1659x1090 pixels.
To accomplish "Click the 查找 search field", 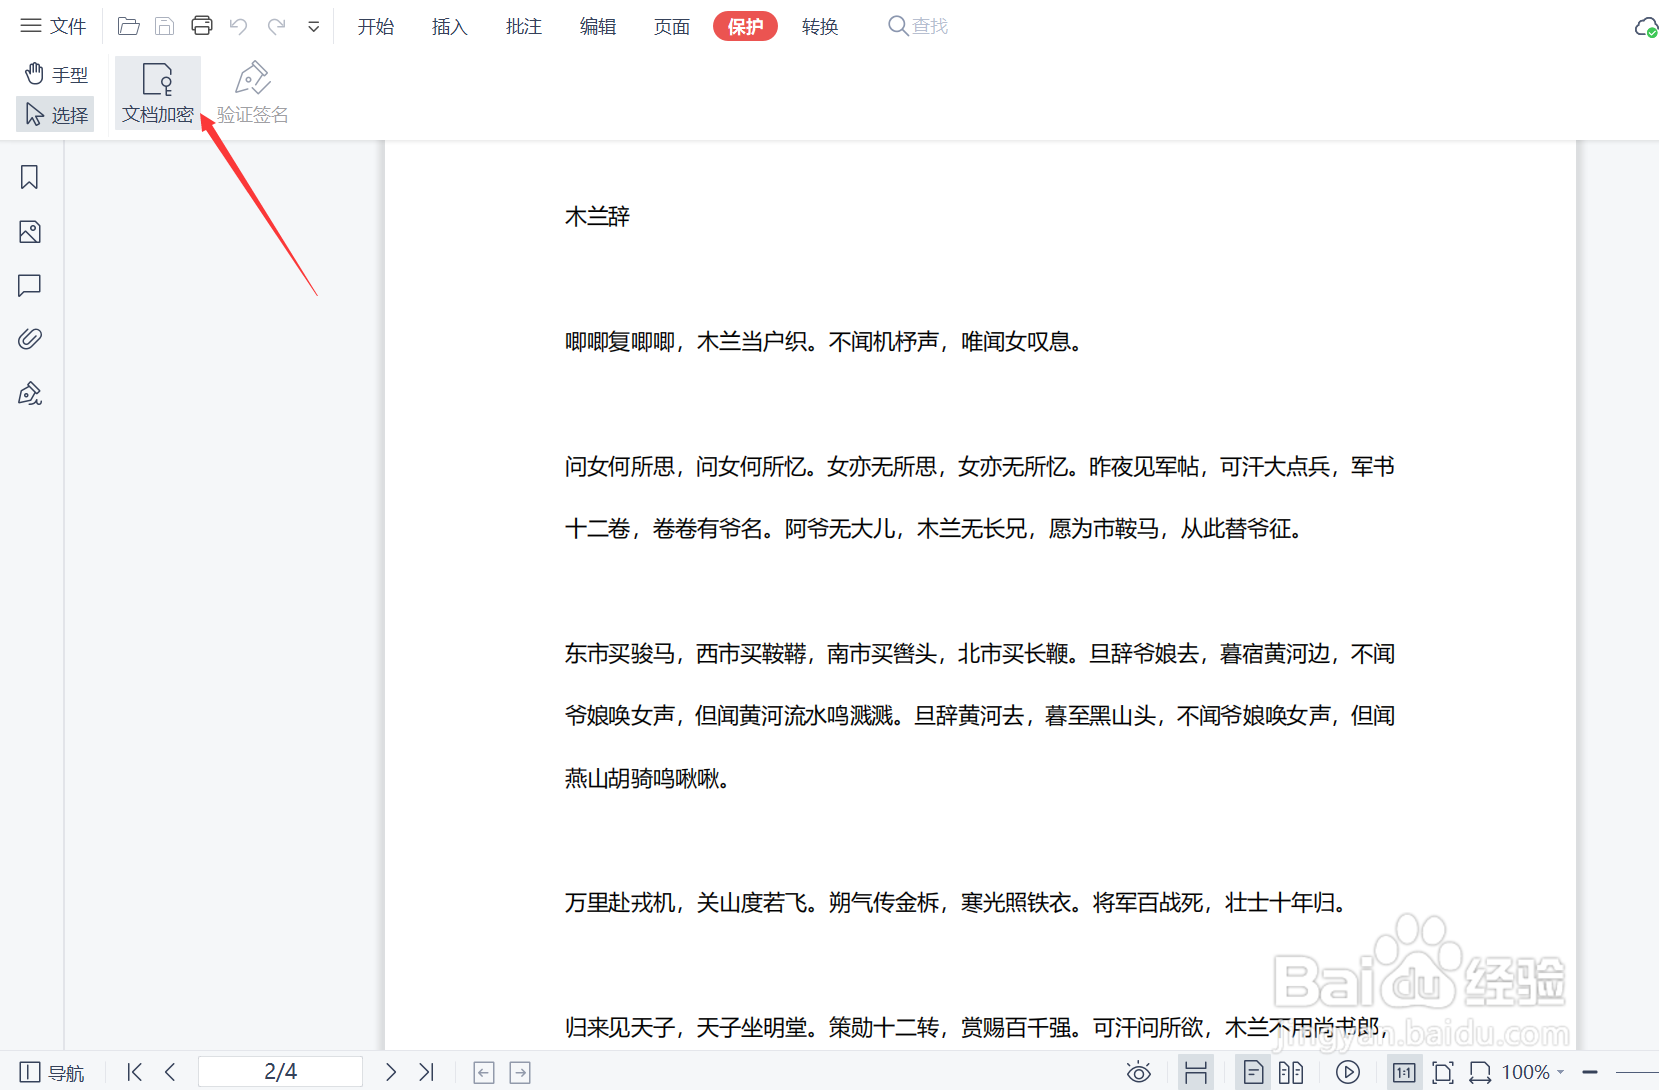I will tap(918, 26).
